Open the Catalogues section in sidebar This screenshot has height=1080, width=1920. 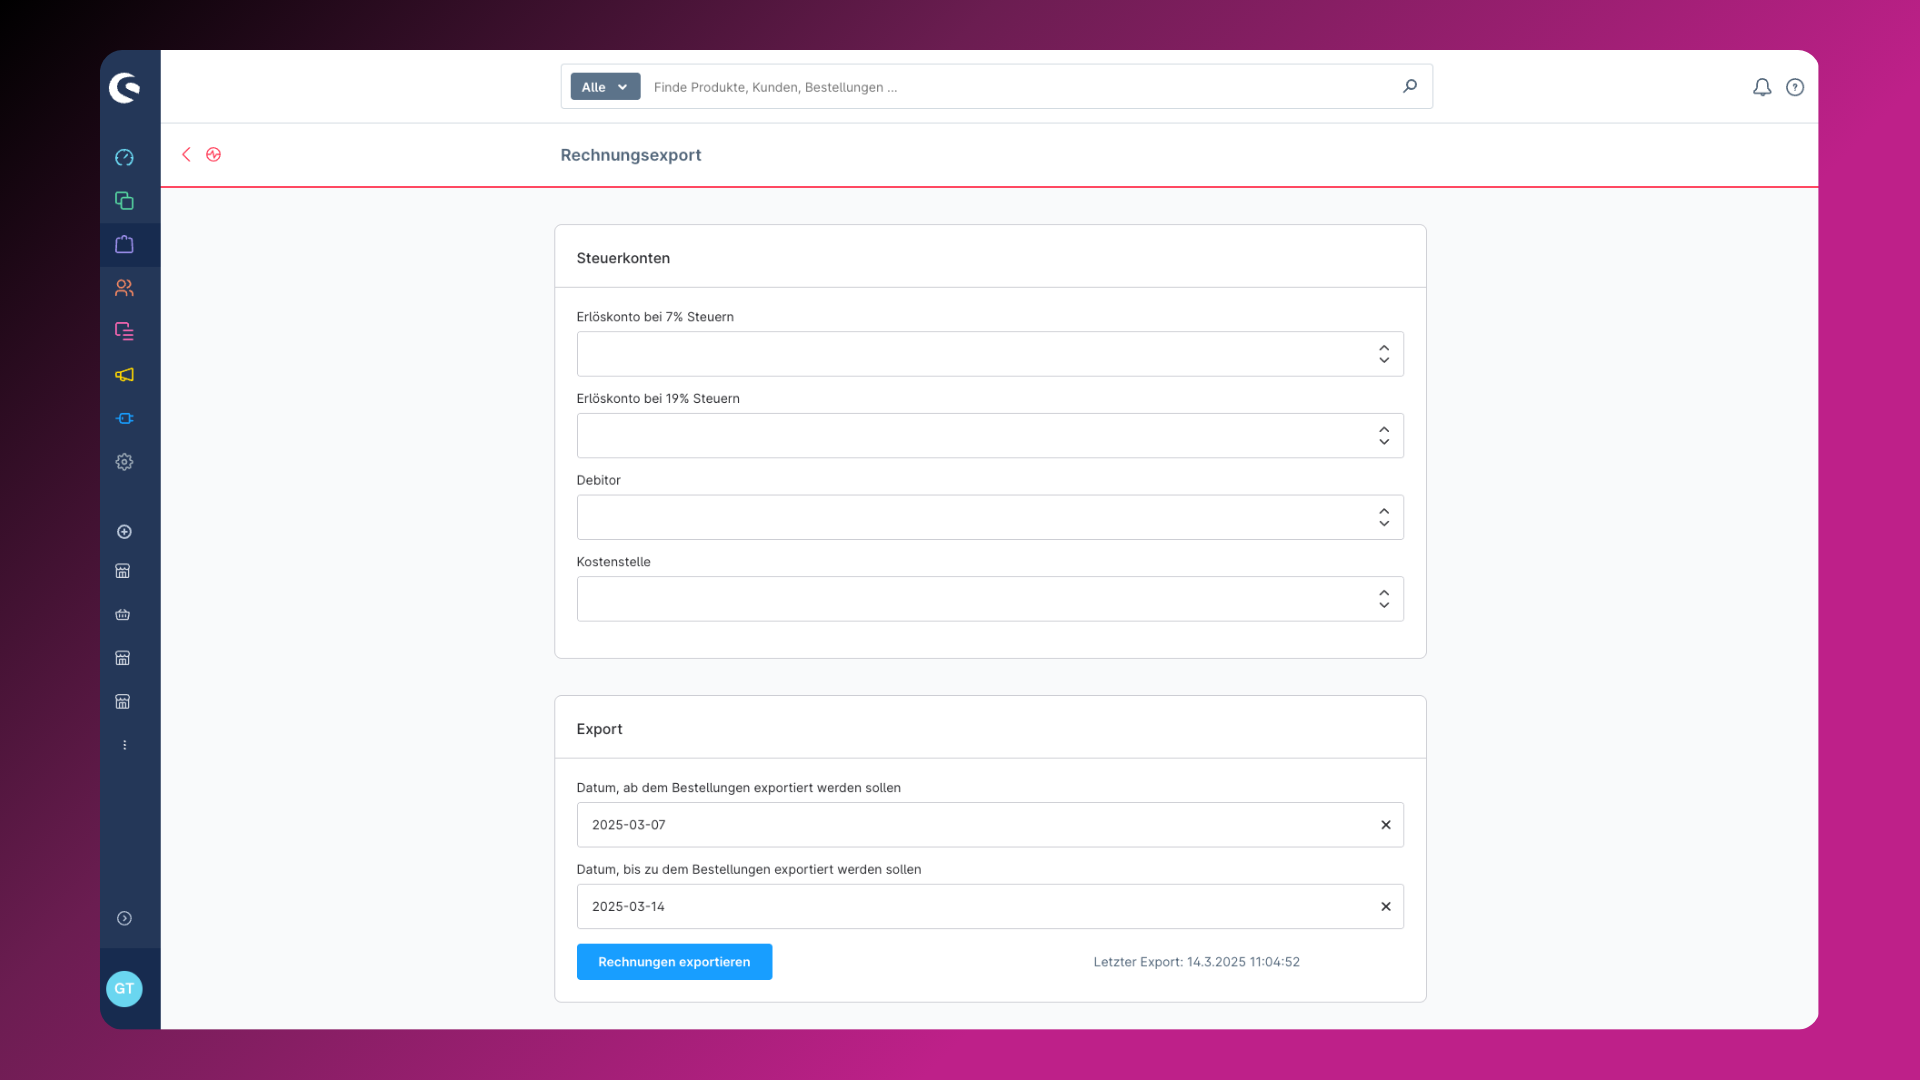click(x=124, y=201)
